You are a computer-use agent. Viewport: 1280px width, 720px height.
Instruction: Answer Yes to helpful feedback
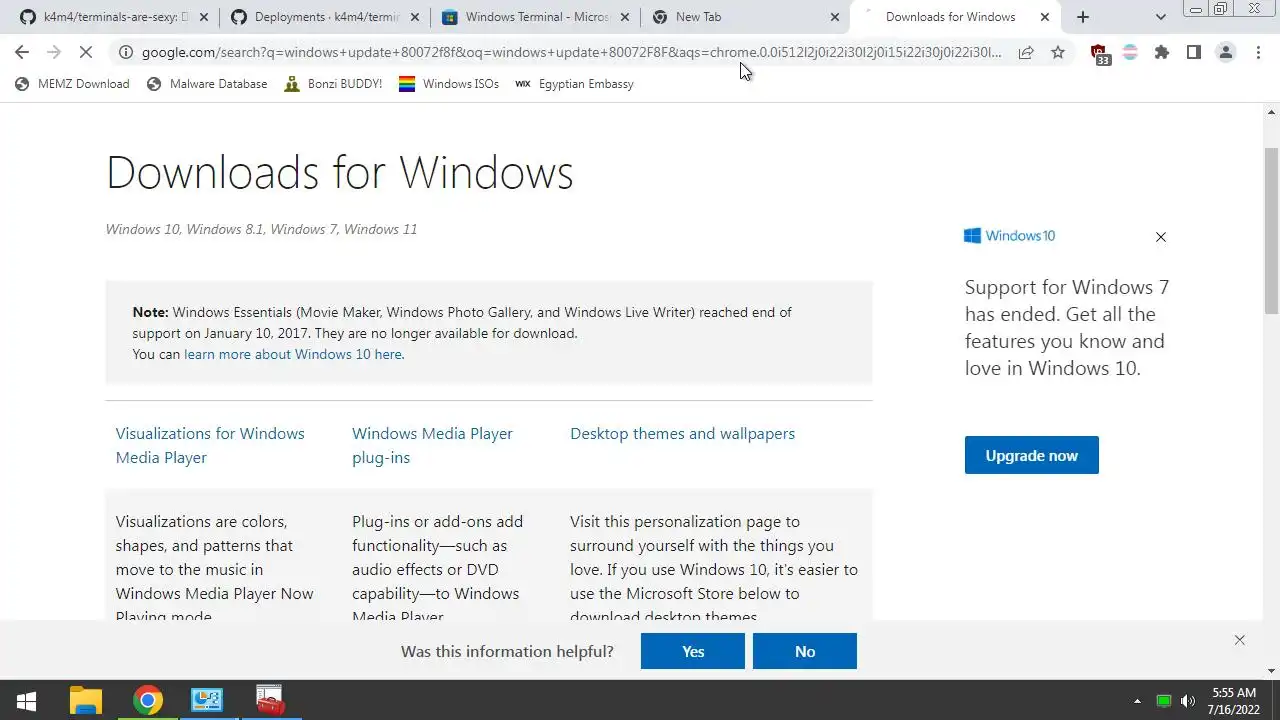click(x=693, y=651)
